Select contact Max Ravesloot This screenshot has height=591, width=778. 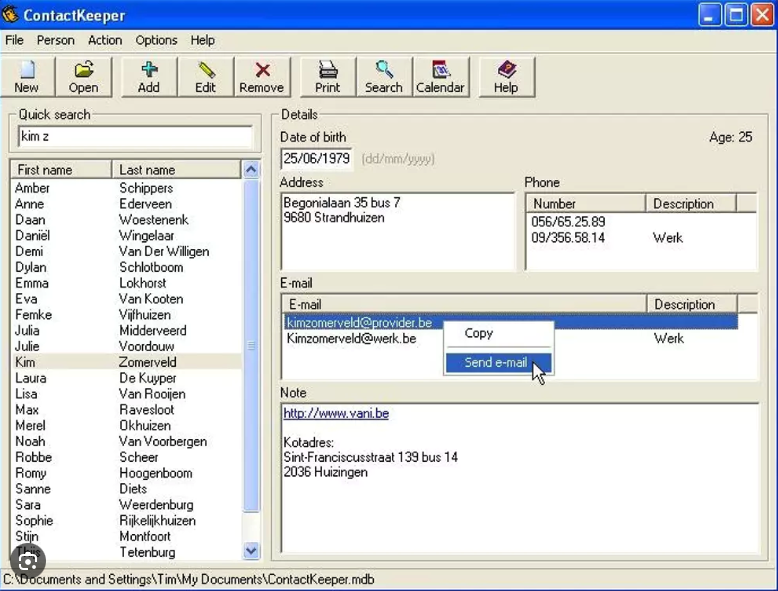127,410
